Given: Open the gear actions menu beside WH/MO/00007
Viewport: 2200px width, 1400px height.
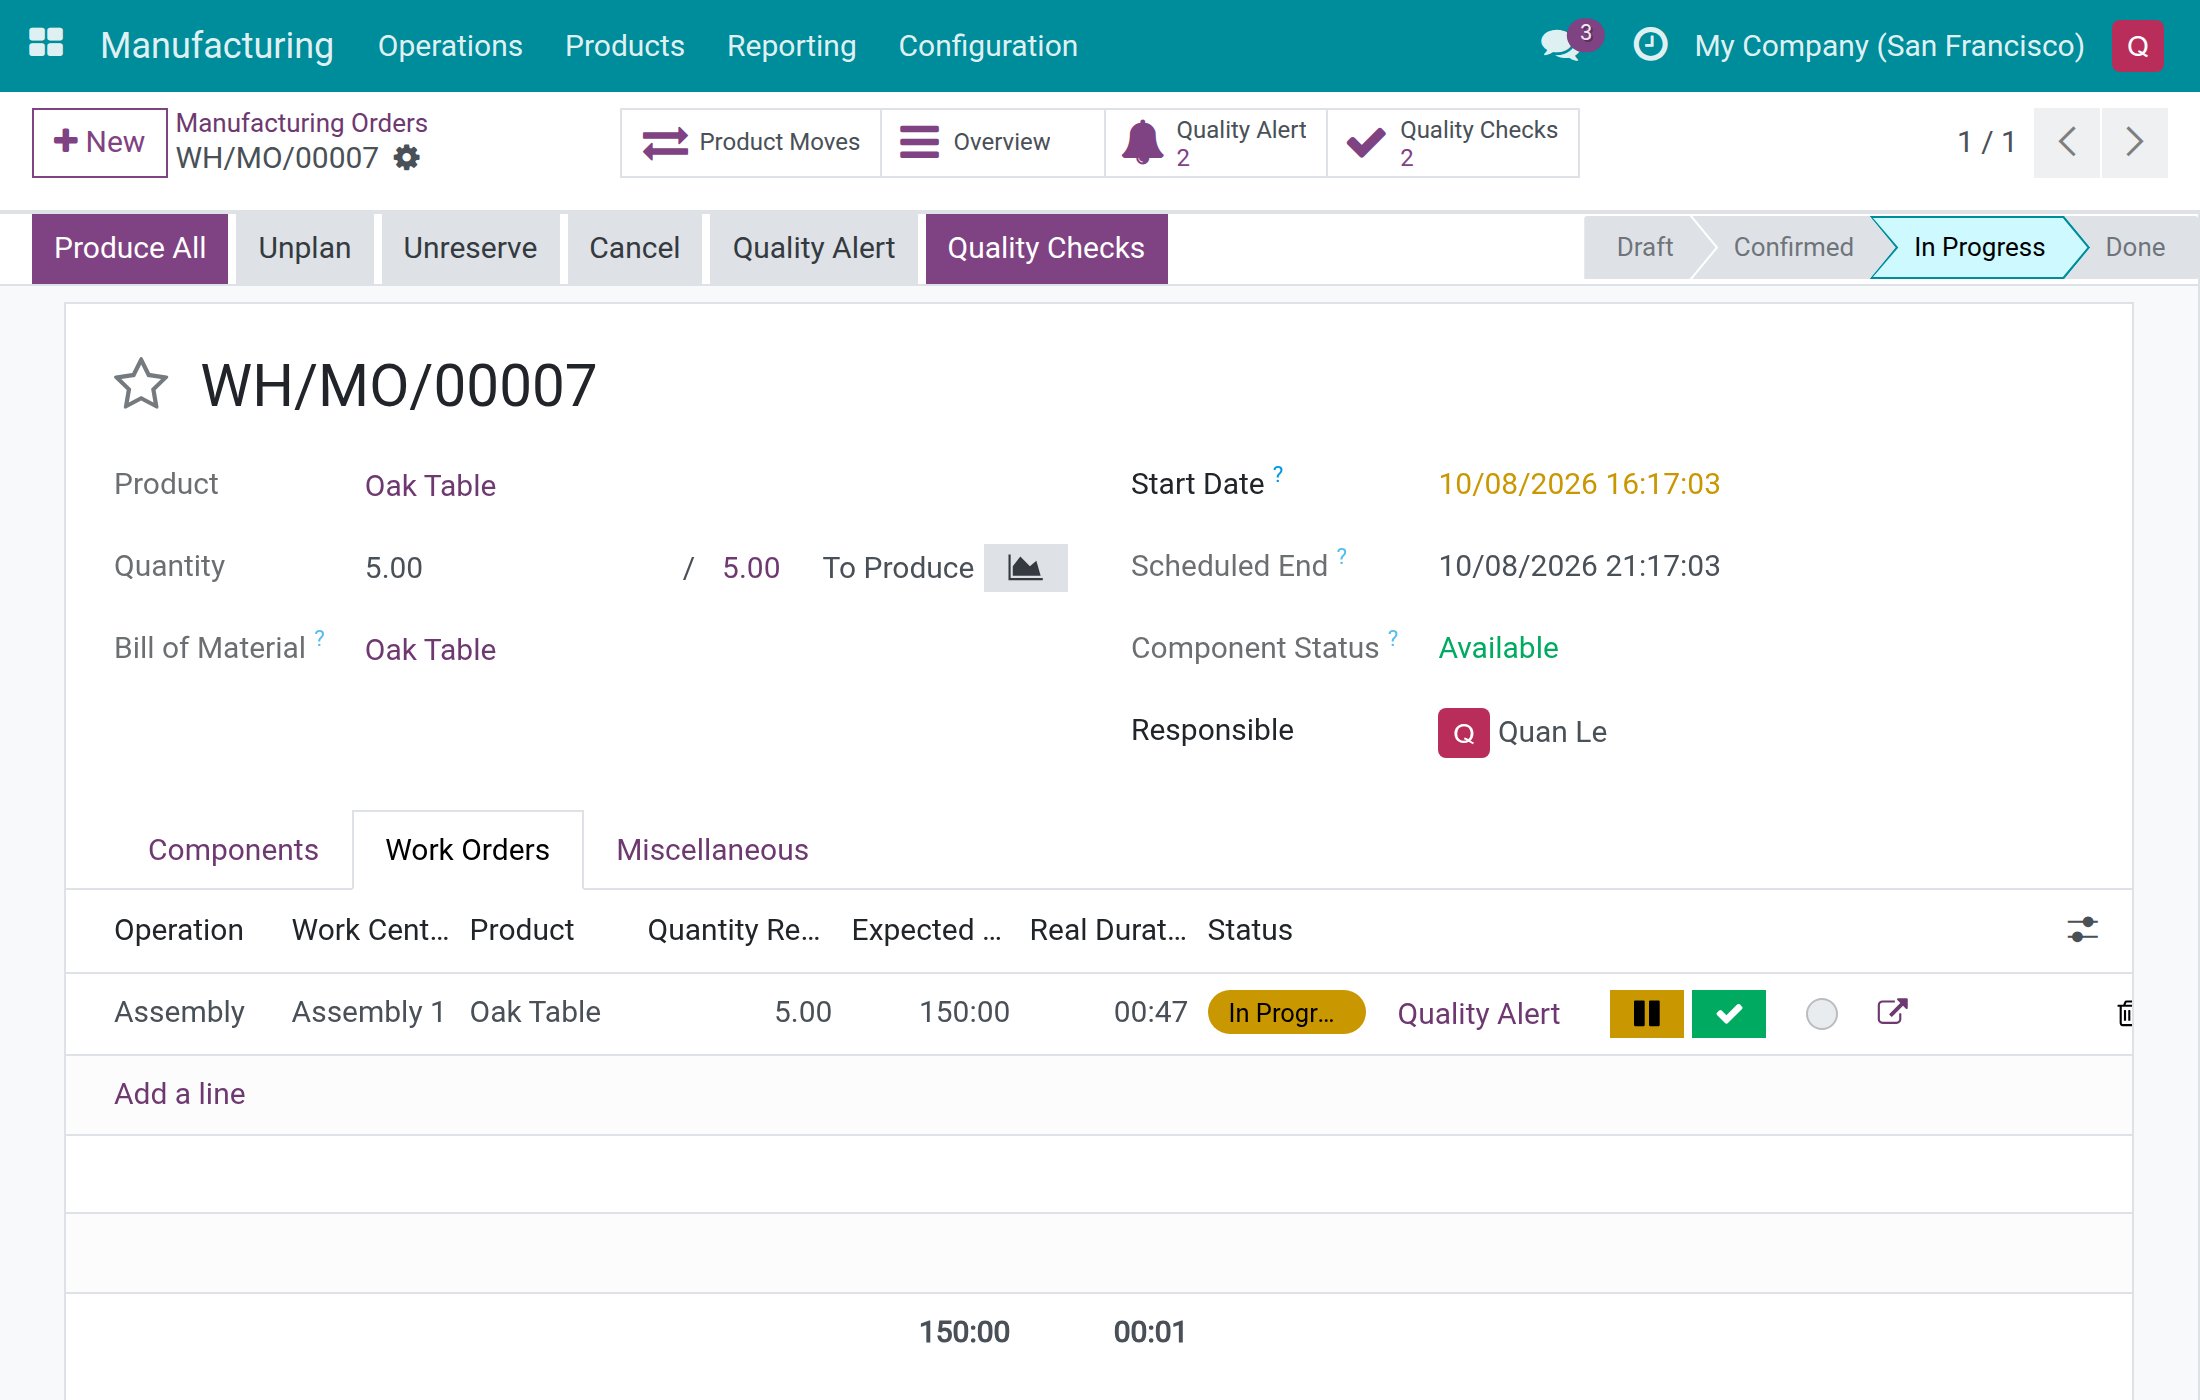Looking at the screenshot, I should pos(407,158).
